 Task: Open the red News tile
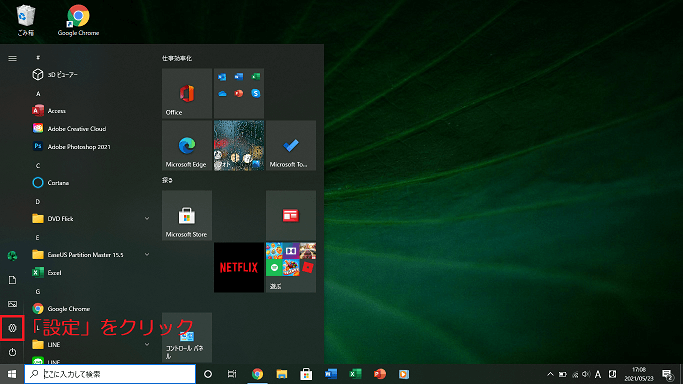(x=291, y=215)
